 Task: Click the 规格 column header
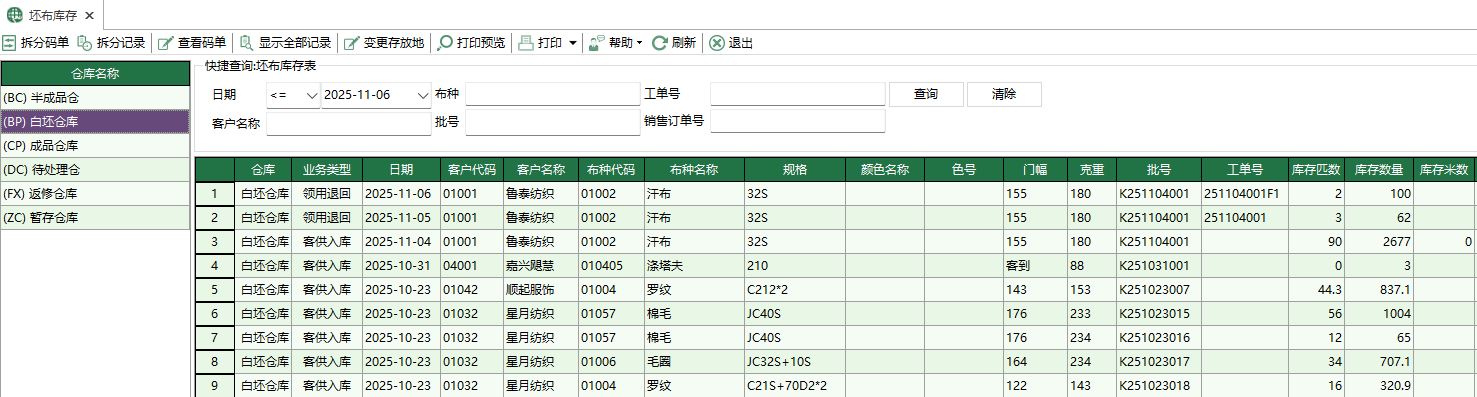[794, 170]
